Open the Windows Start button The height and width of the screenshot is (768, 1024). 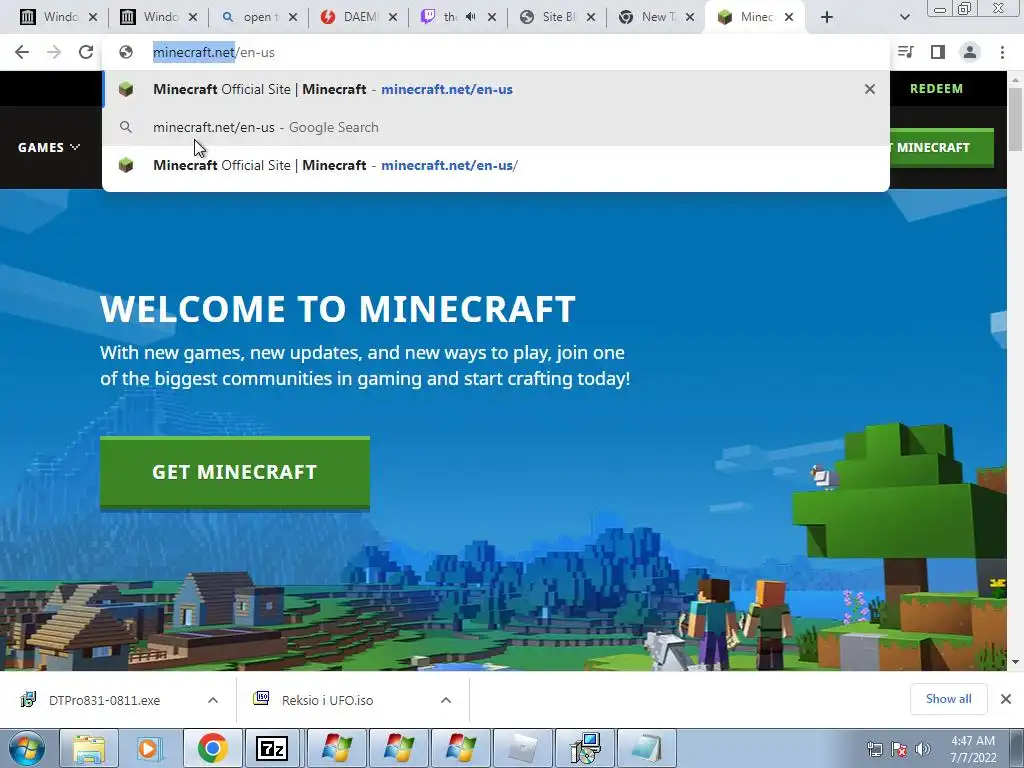click(x=28, y=748)
